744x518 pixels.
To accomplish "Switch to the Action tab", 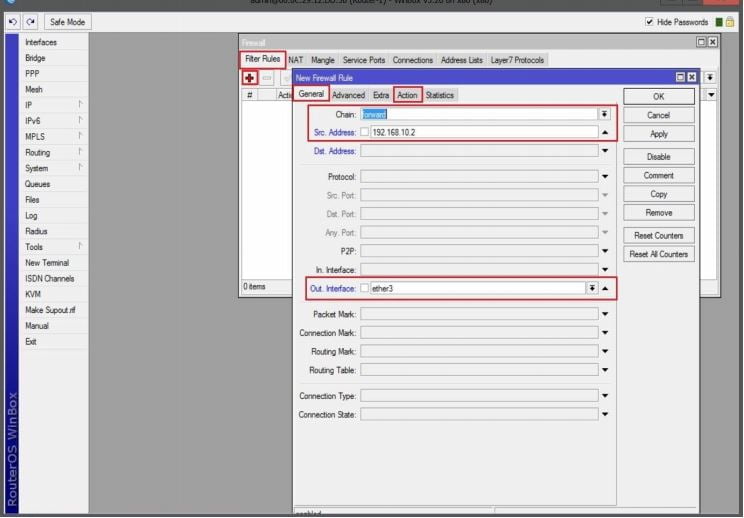I will tap(407, 95).
